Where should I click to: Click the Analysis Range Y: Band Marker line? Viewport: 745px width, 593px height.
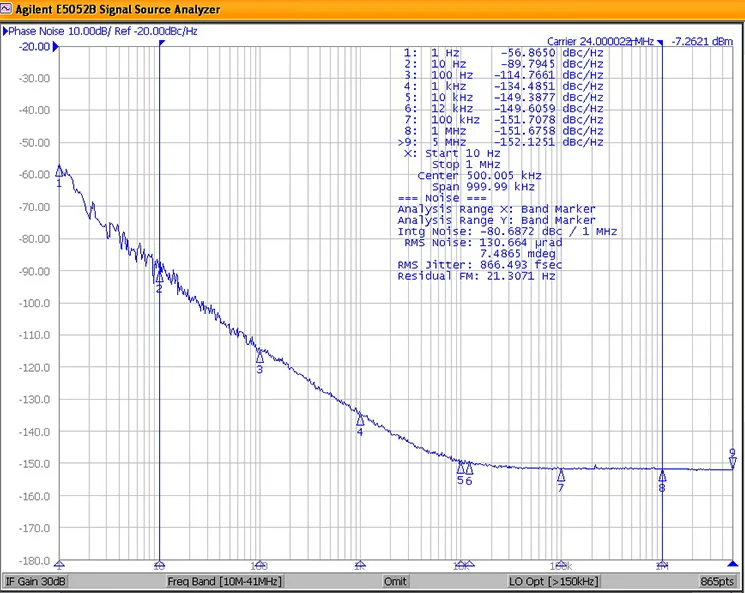[496, 220]
